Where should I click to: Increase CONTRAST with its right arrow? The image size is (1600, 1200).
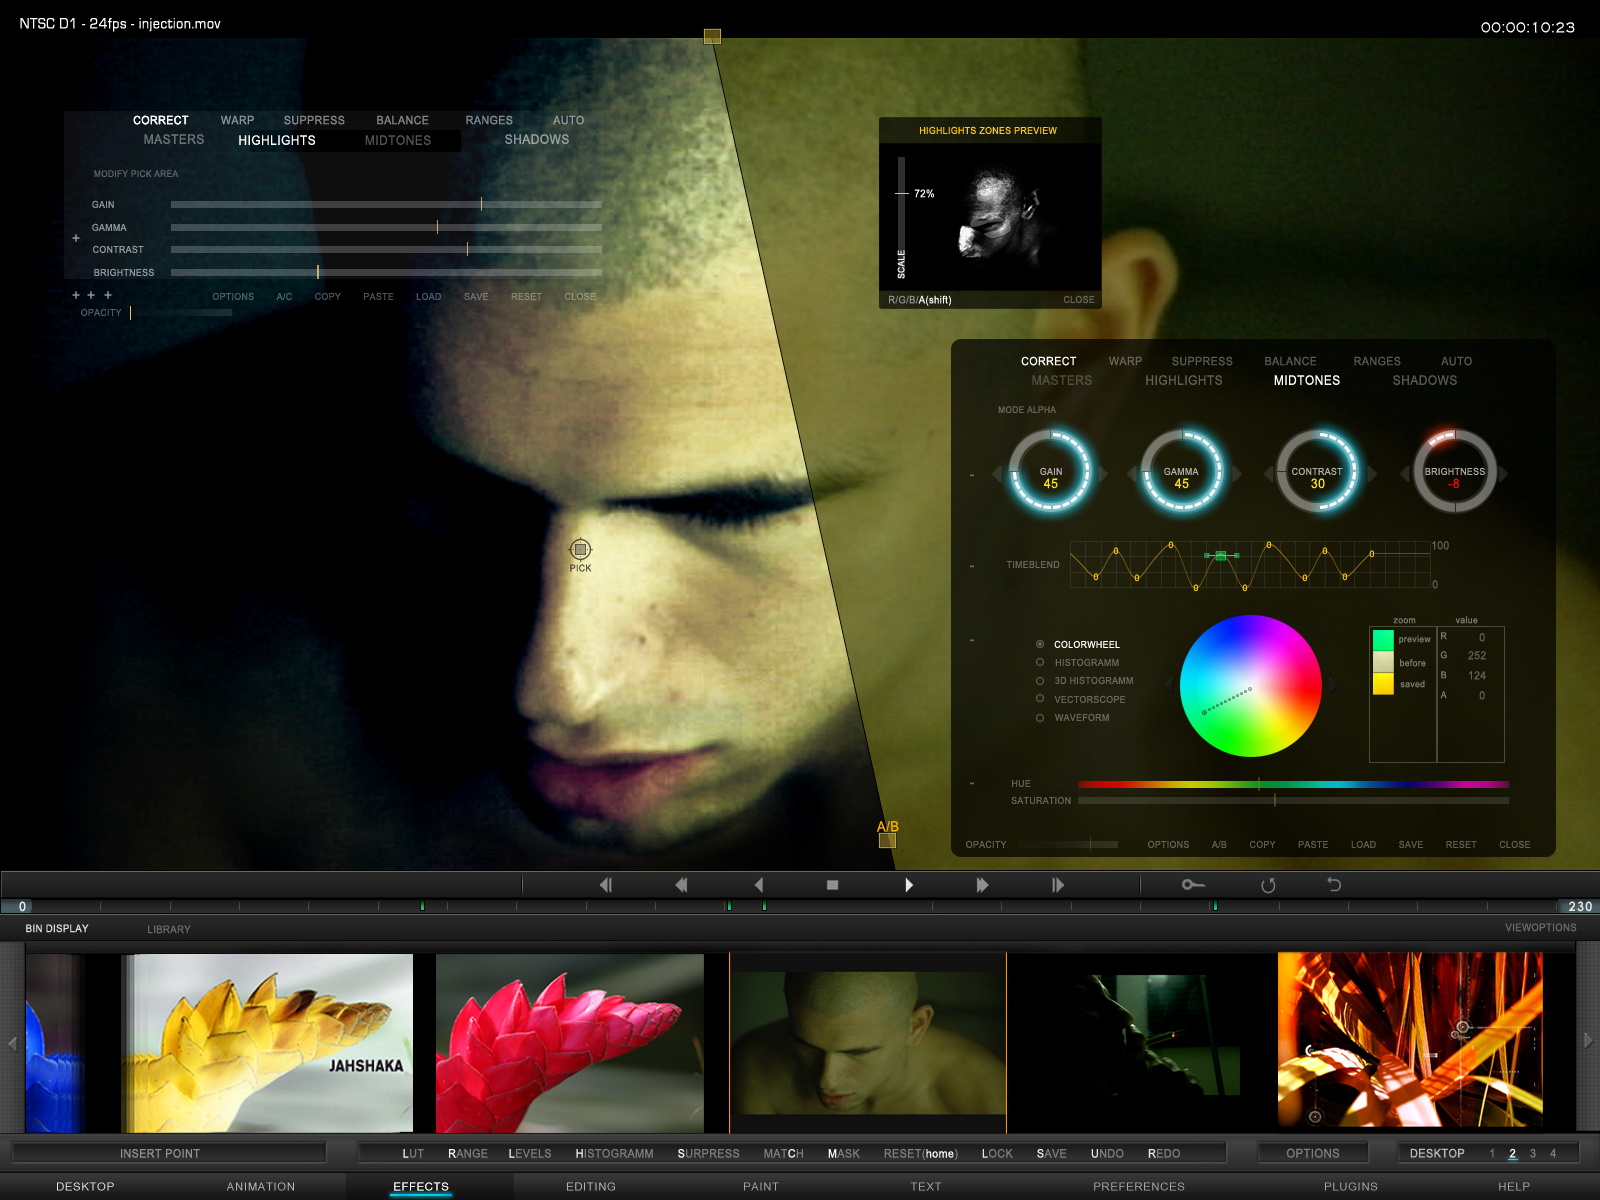(1373, 474)
